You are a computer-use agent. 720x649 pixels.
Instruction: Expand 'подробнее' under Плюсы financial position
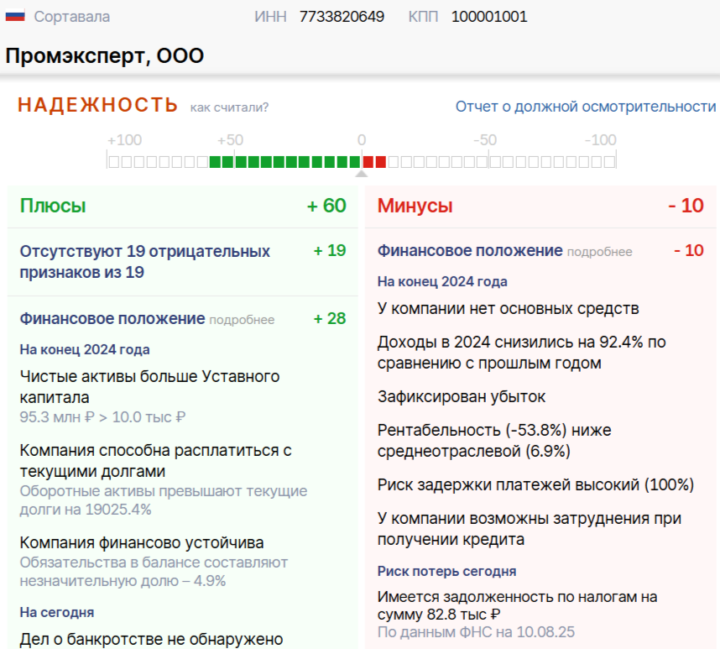tap(242, 320)
